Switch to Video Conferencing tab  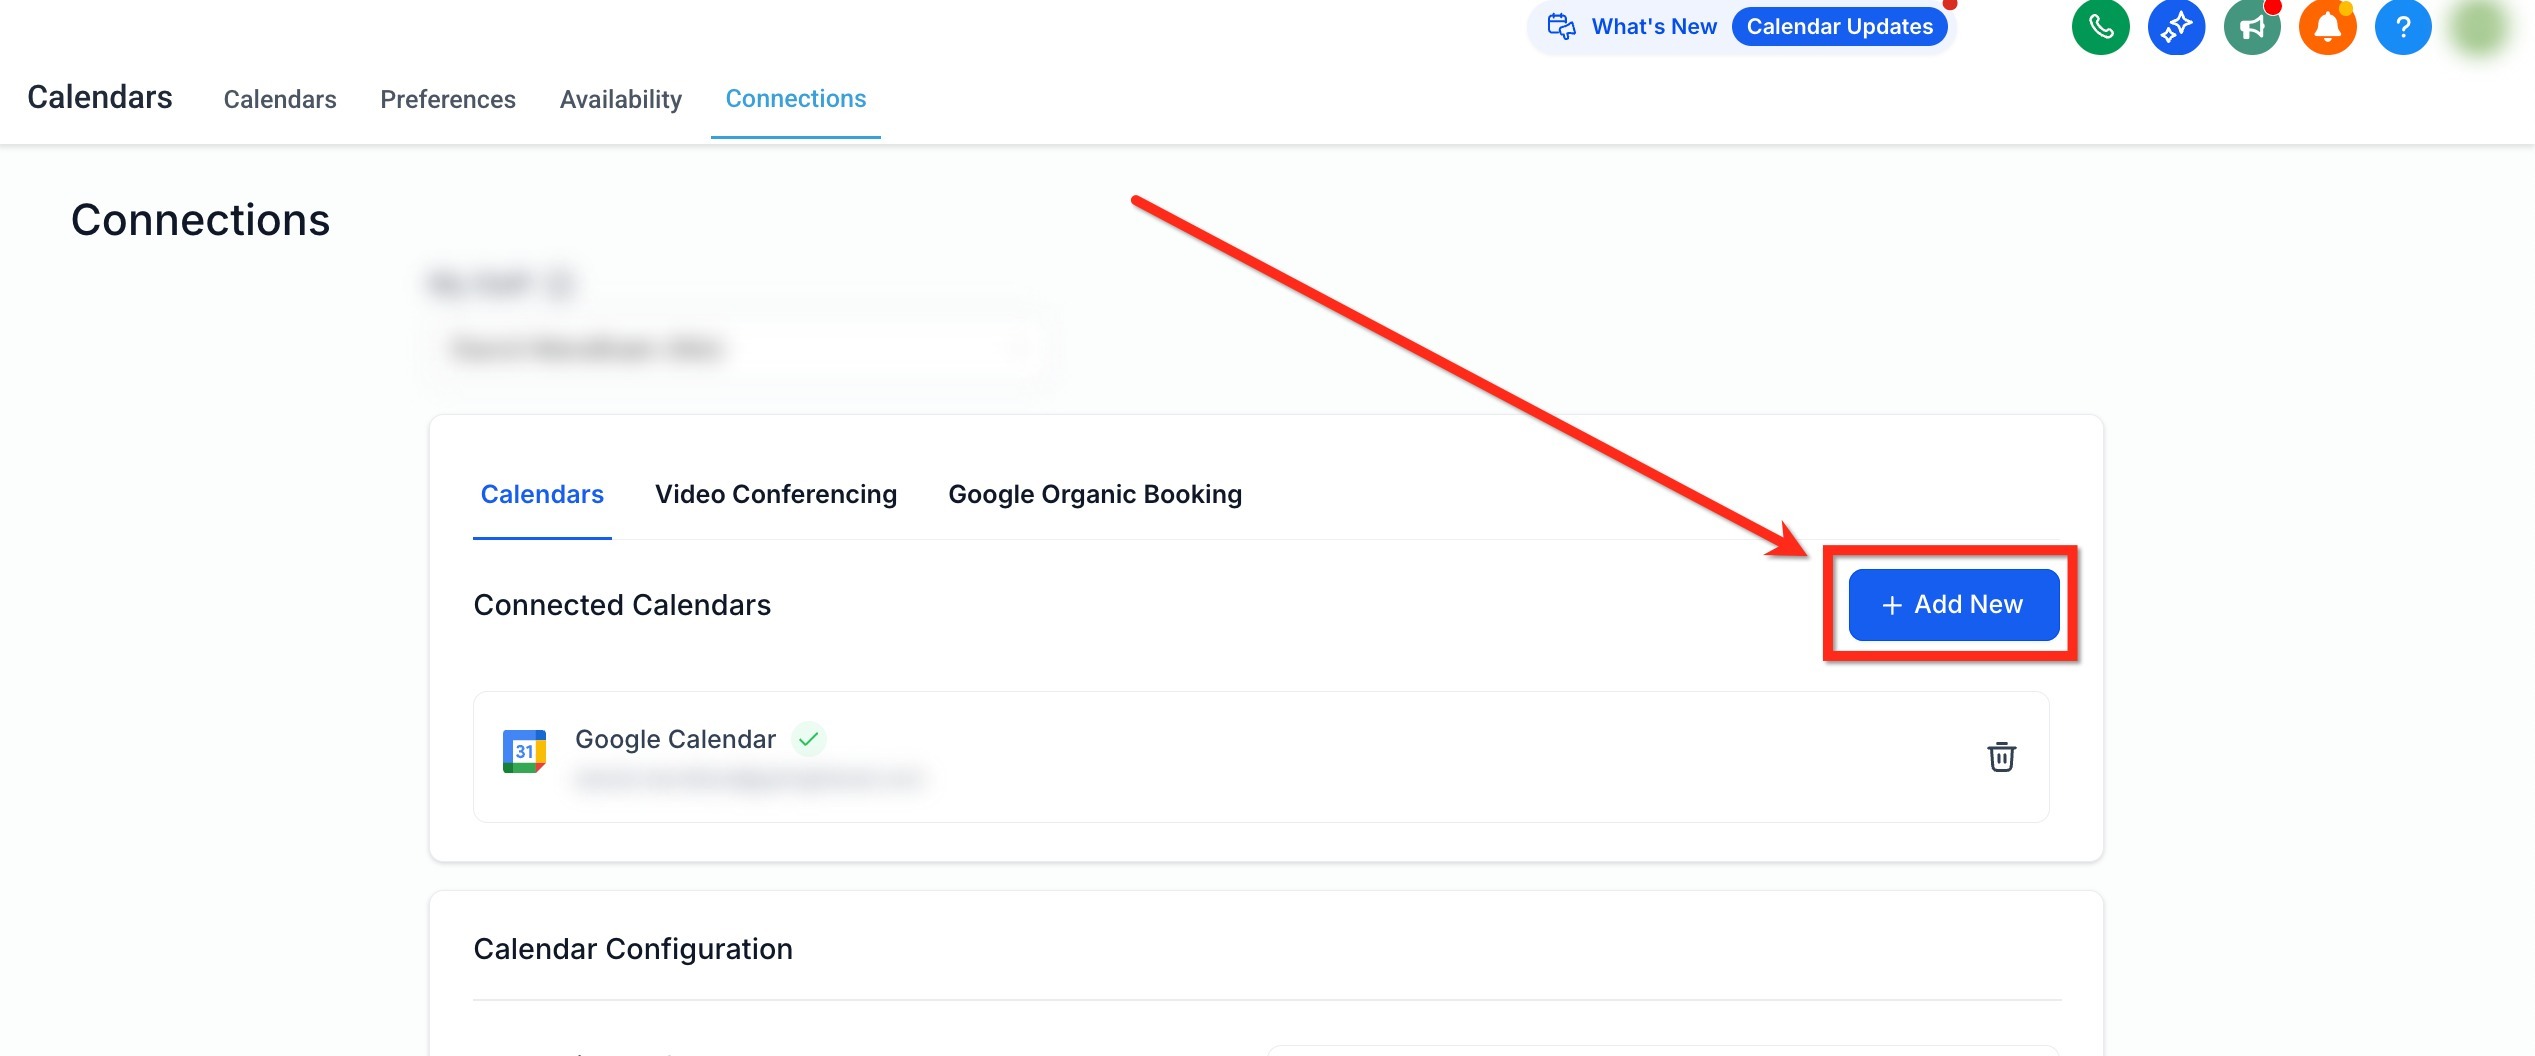coord(776,494)
